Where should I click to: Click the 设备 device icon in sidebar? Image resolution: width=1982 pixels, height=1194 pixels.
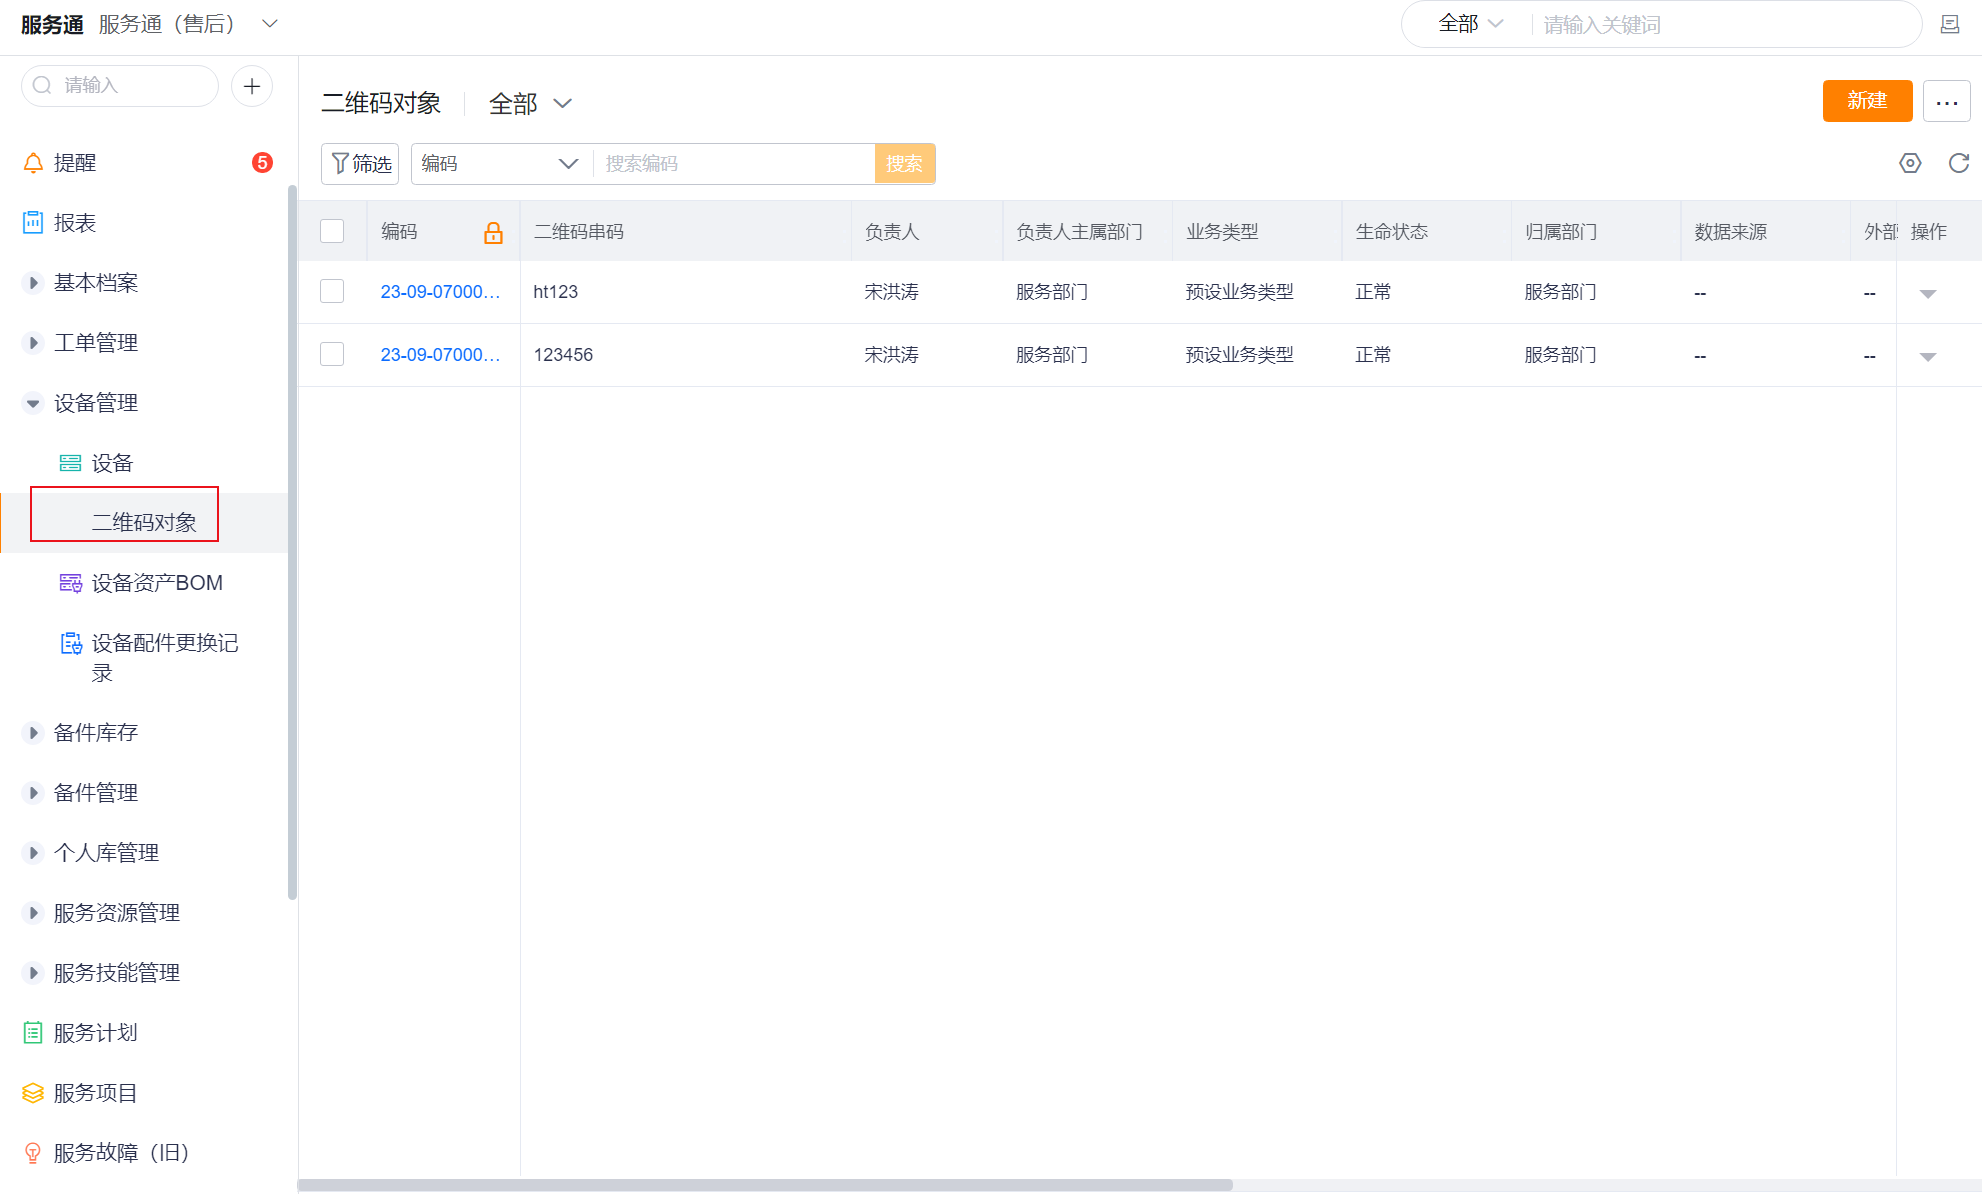[x=70, y=463]
